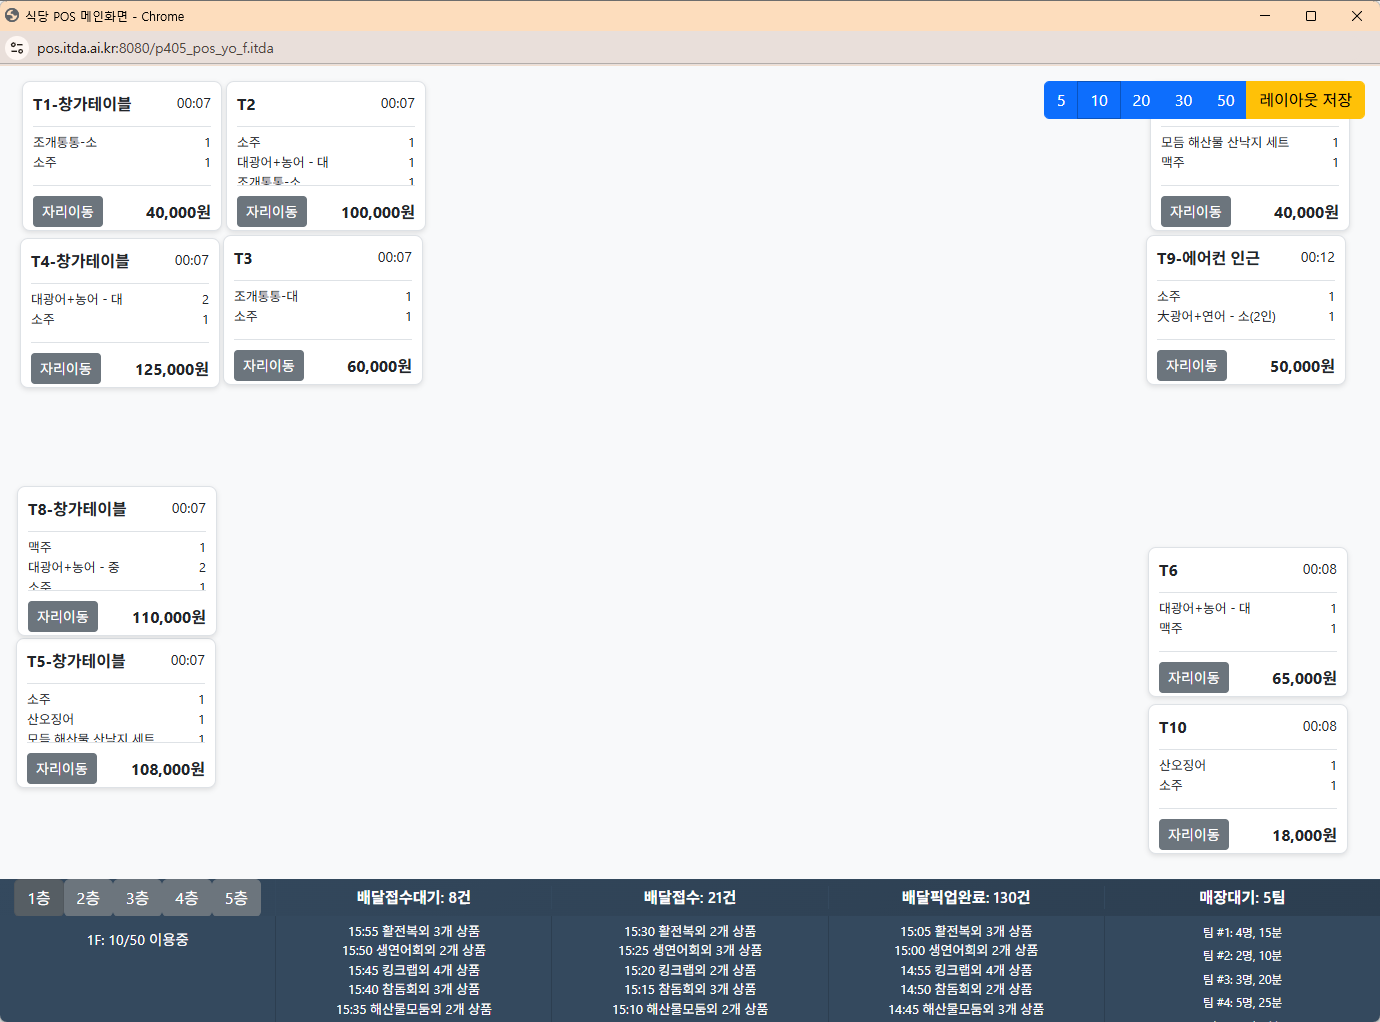Click the Chrome window title icon
Viewport: 1380px width, 1022px height.
(12, 16)
